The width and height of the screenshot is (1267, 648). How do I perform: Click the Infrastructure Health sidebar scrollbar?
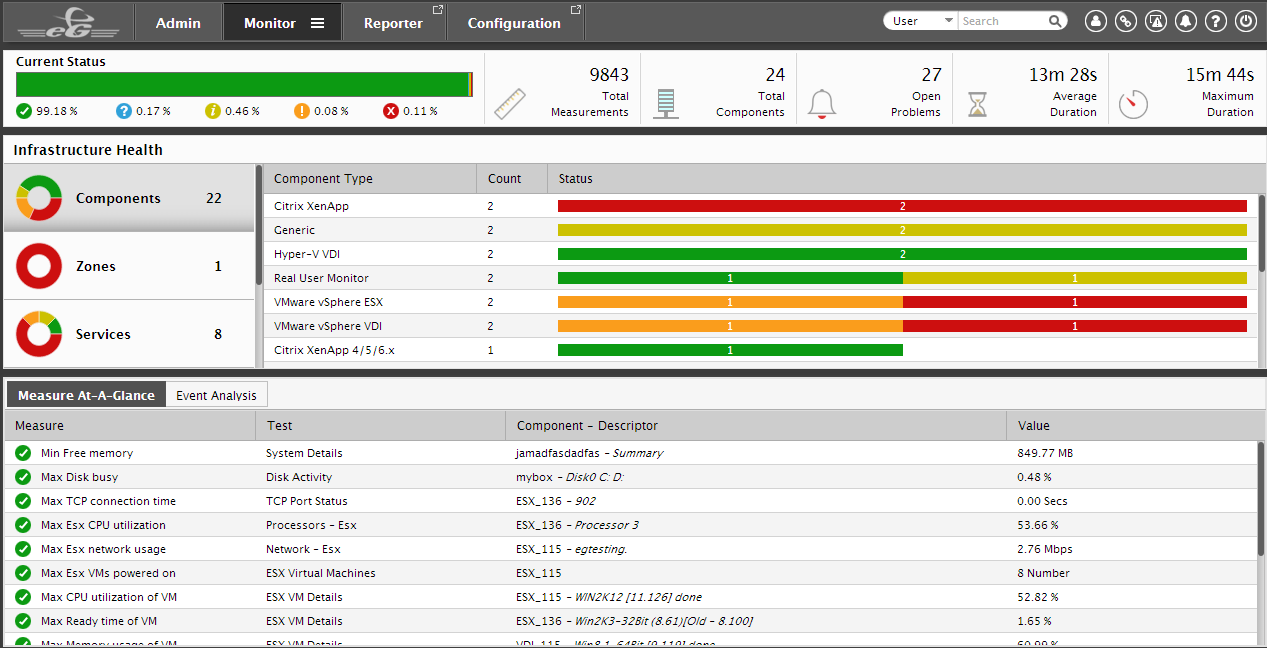tap(259, 226)
